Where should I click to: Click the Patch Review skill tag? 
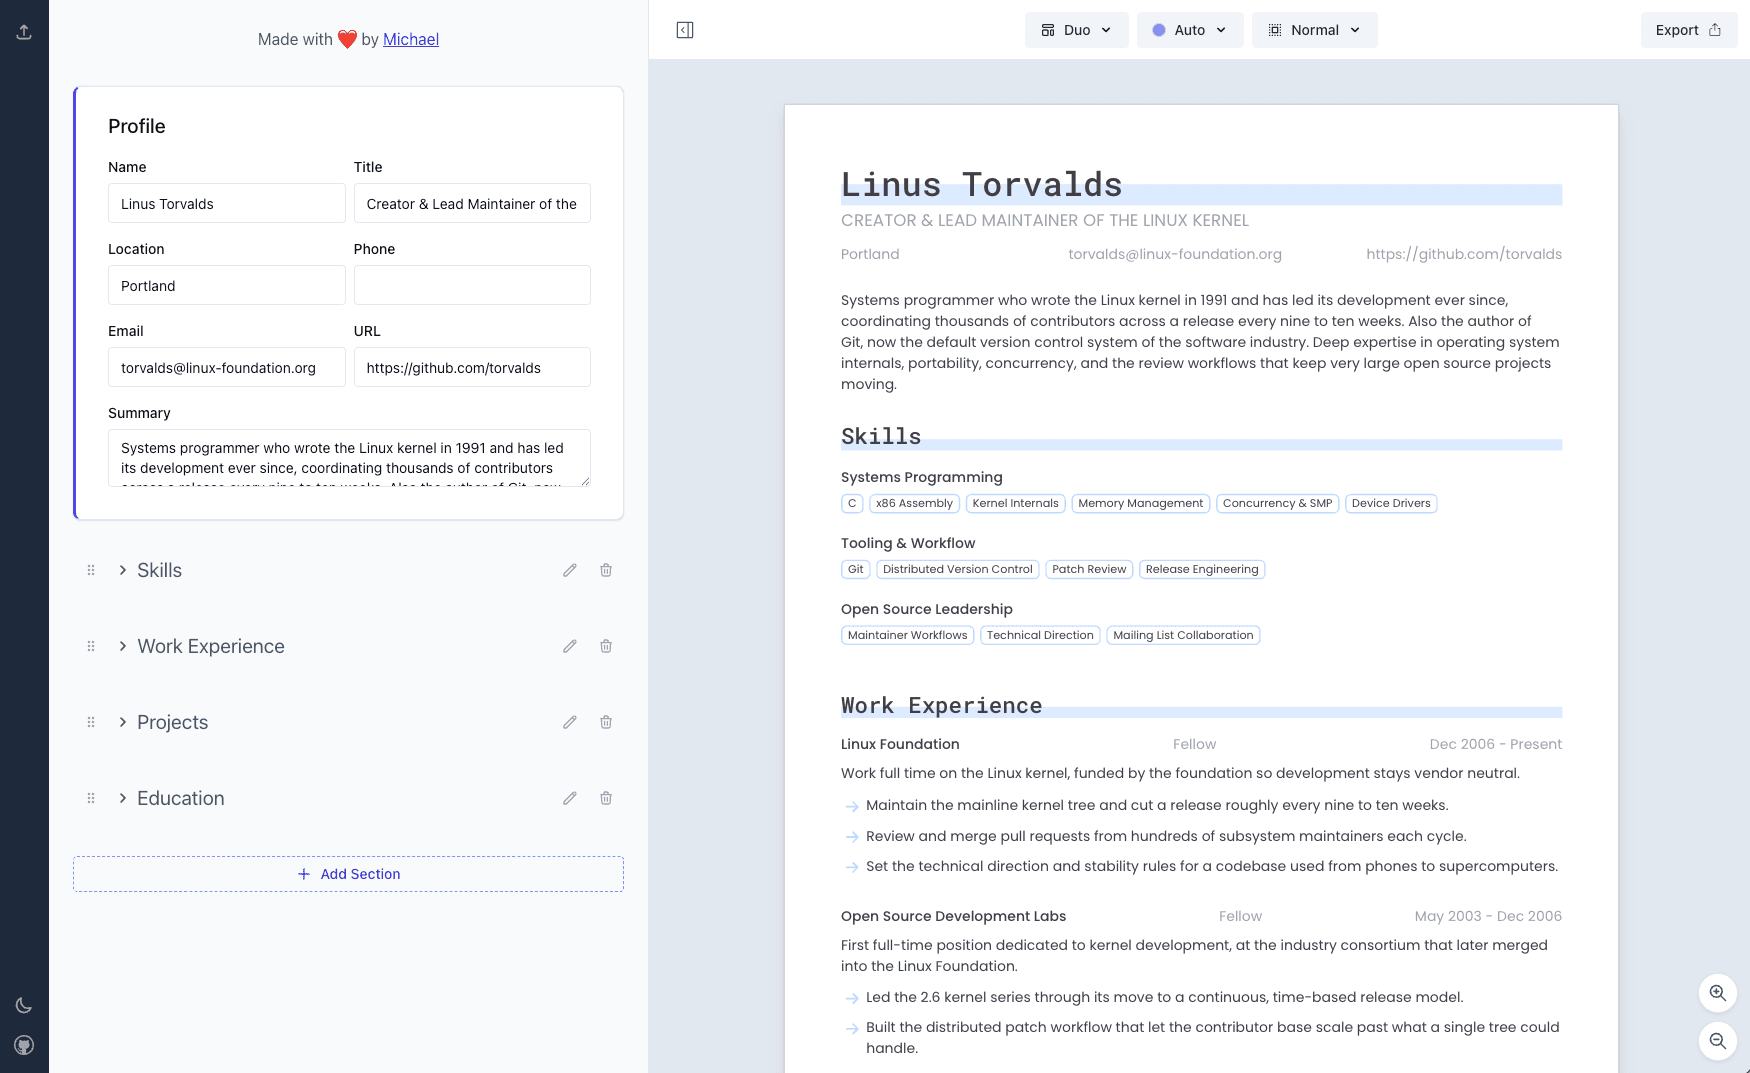tap(1089, 569)
